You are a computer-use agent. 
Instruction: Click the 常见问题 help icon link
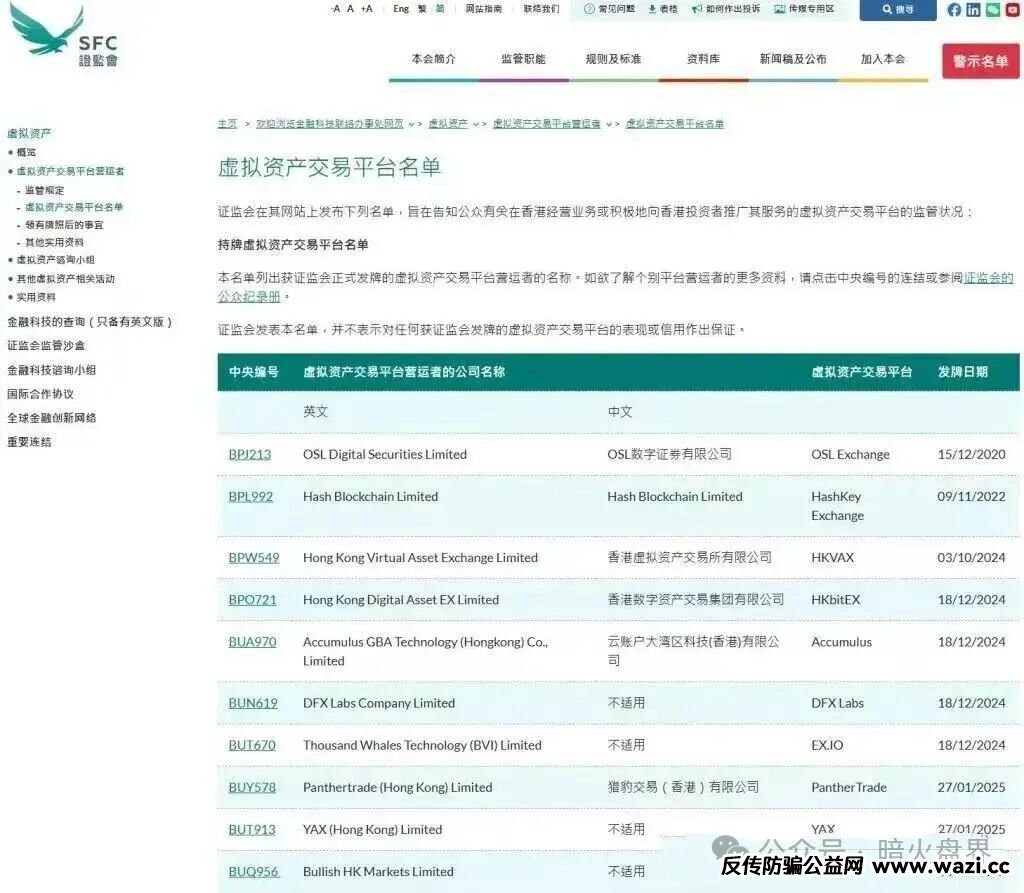(x=609, y=9)
